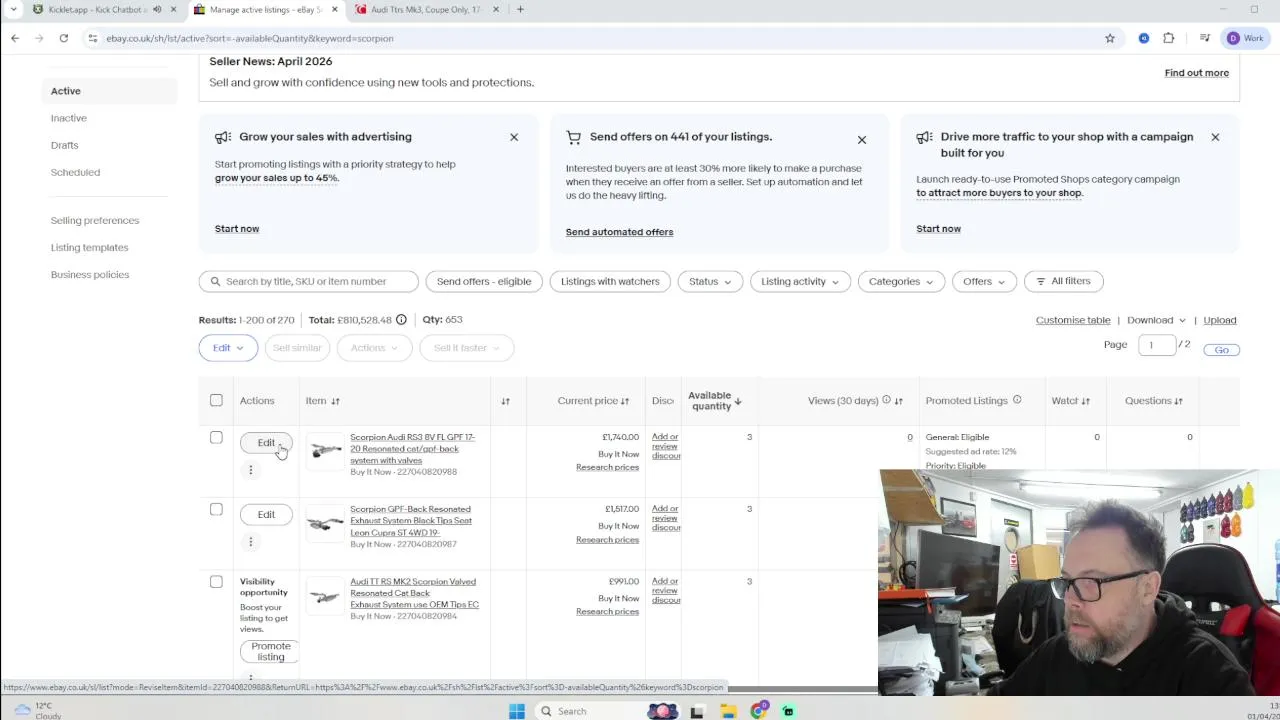Open Business policies in the sidebar
The height and width of the screenshot is (720, 1280).
pyautogui.click(x=90, y=274)
